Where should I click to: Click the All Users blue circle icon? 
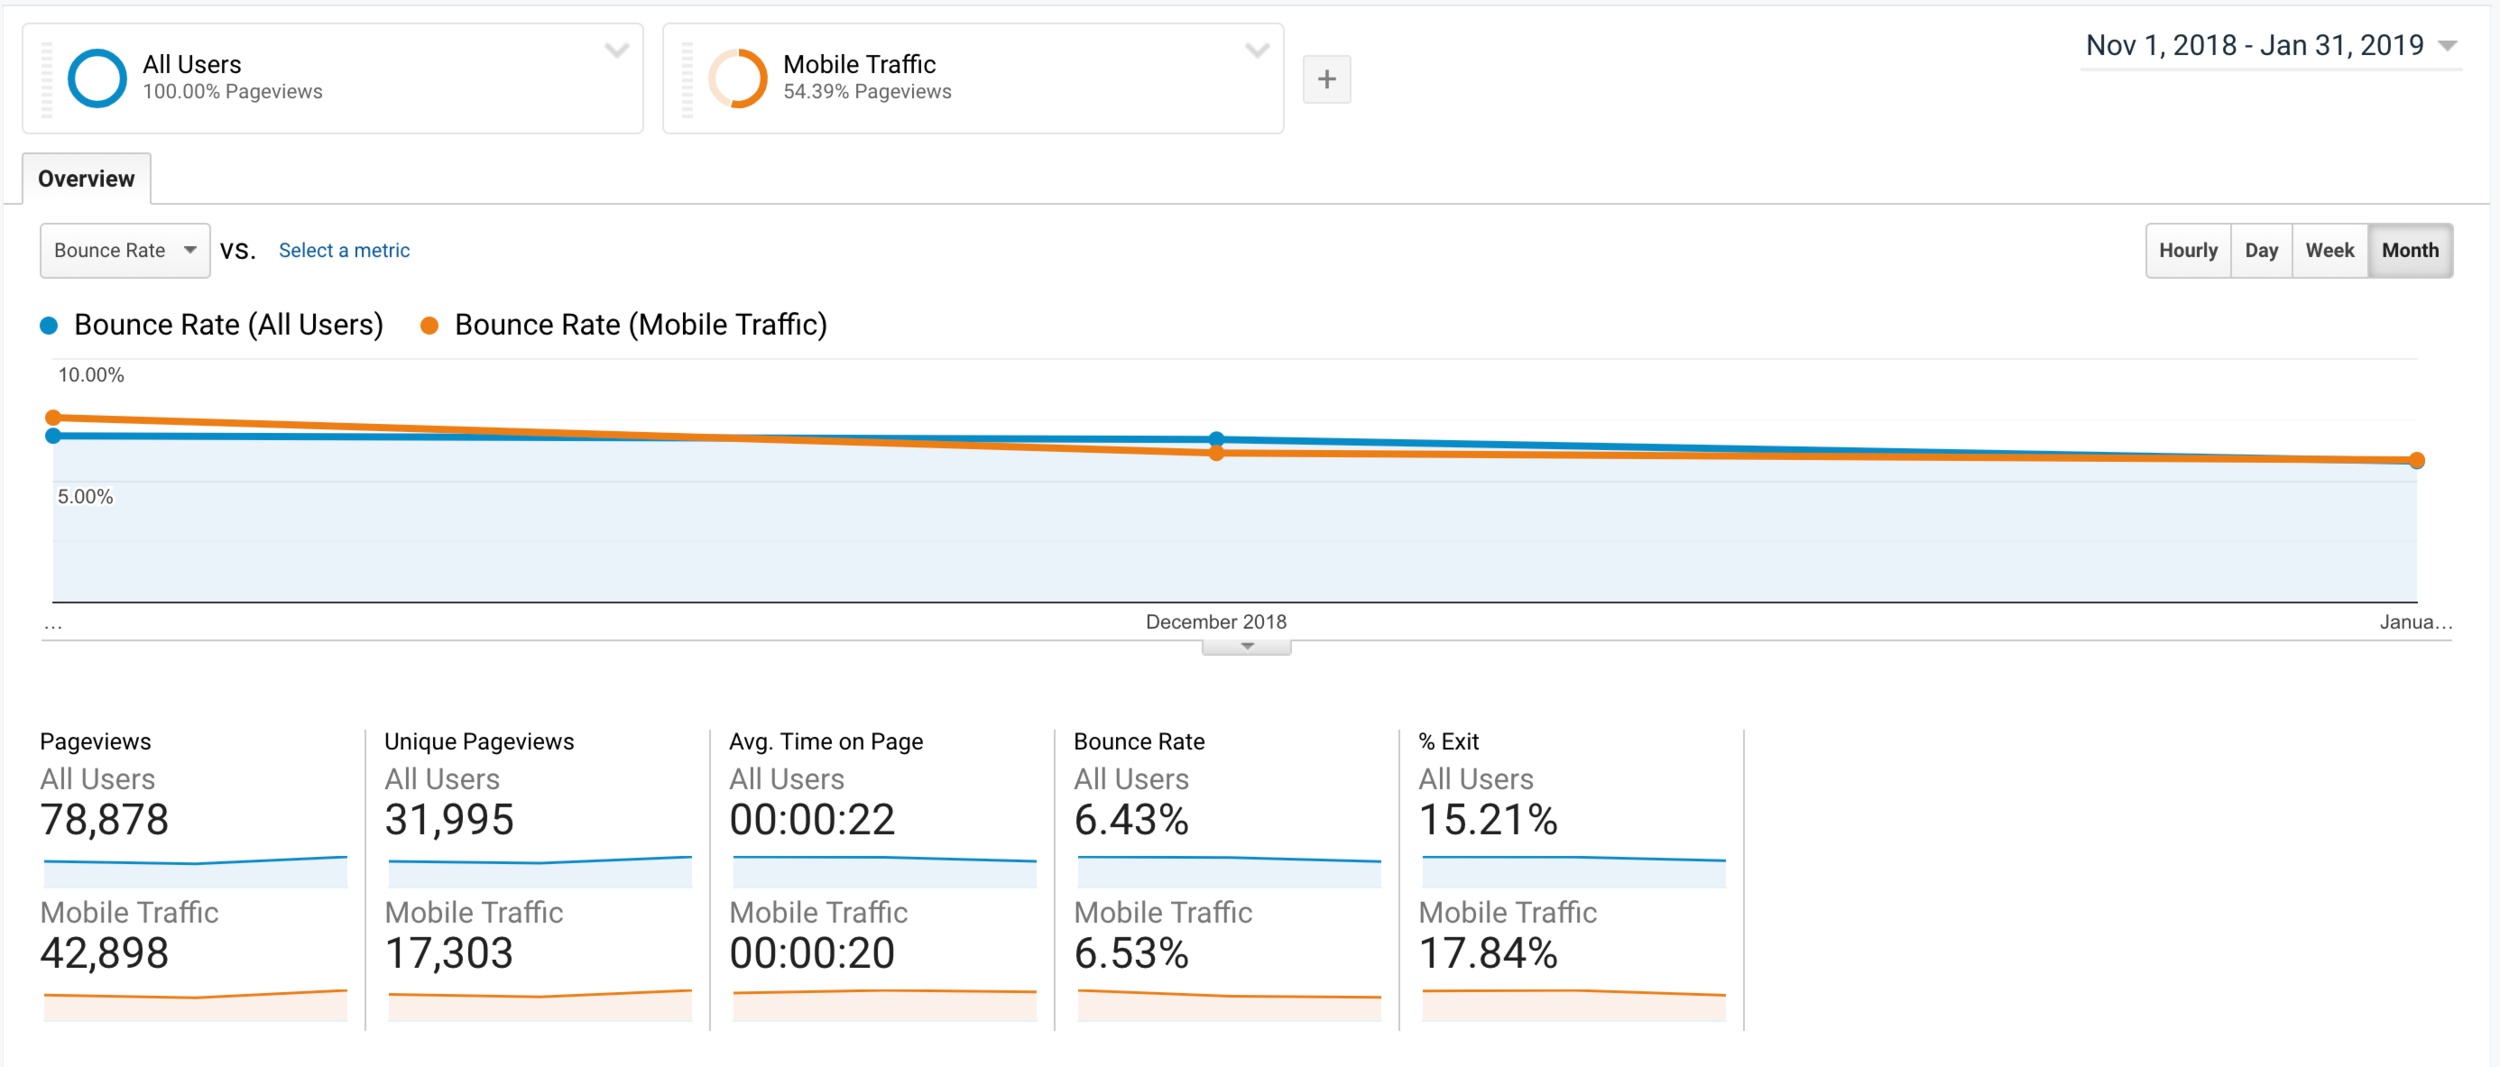[x=97, y=78]
